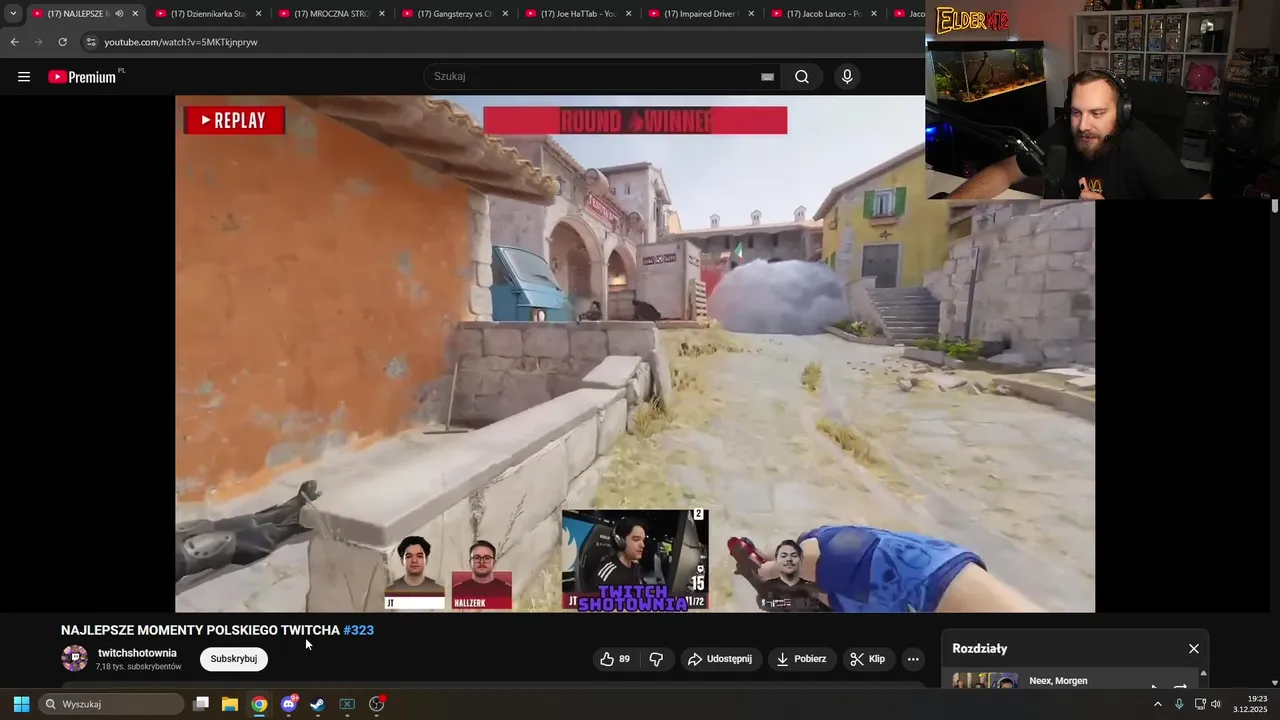The width and height of the screenshot is (1280, 720).
Task: Open the on-screen keyboard in the search box
Action: (x=767, y=77)
